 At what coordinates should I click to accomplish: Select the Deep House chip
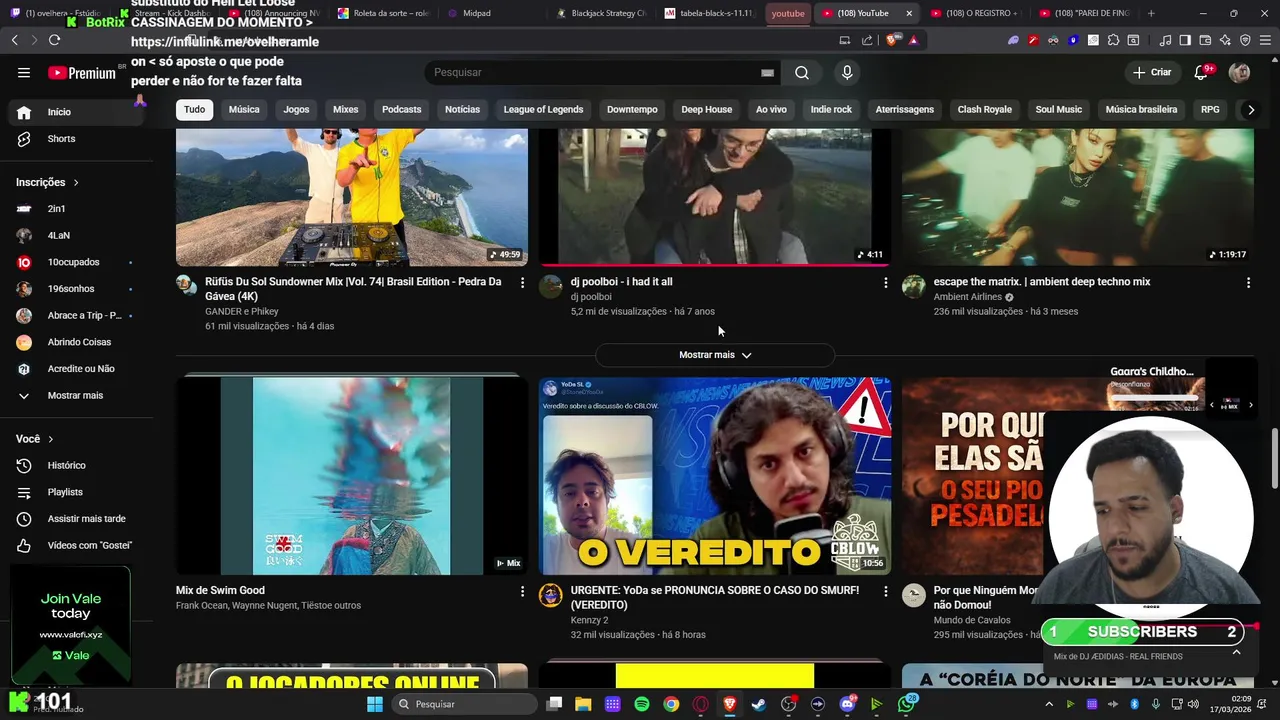pos(707,109)
